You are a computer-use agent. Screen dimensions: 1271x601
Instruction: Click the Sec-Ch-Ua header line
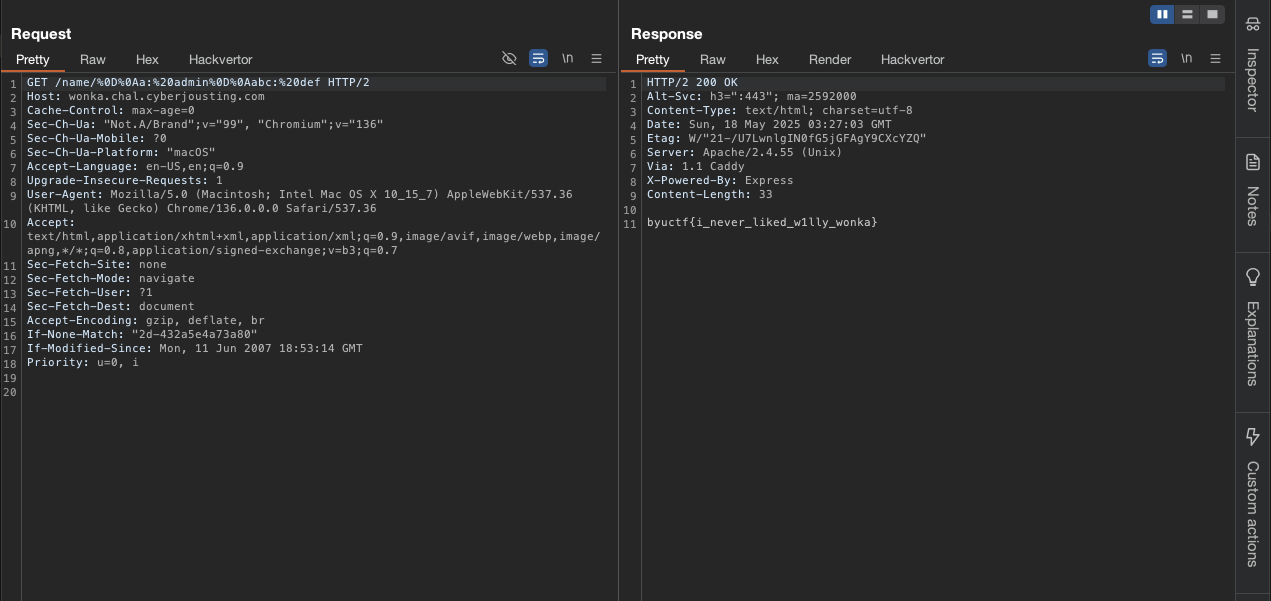point(205,125)
